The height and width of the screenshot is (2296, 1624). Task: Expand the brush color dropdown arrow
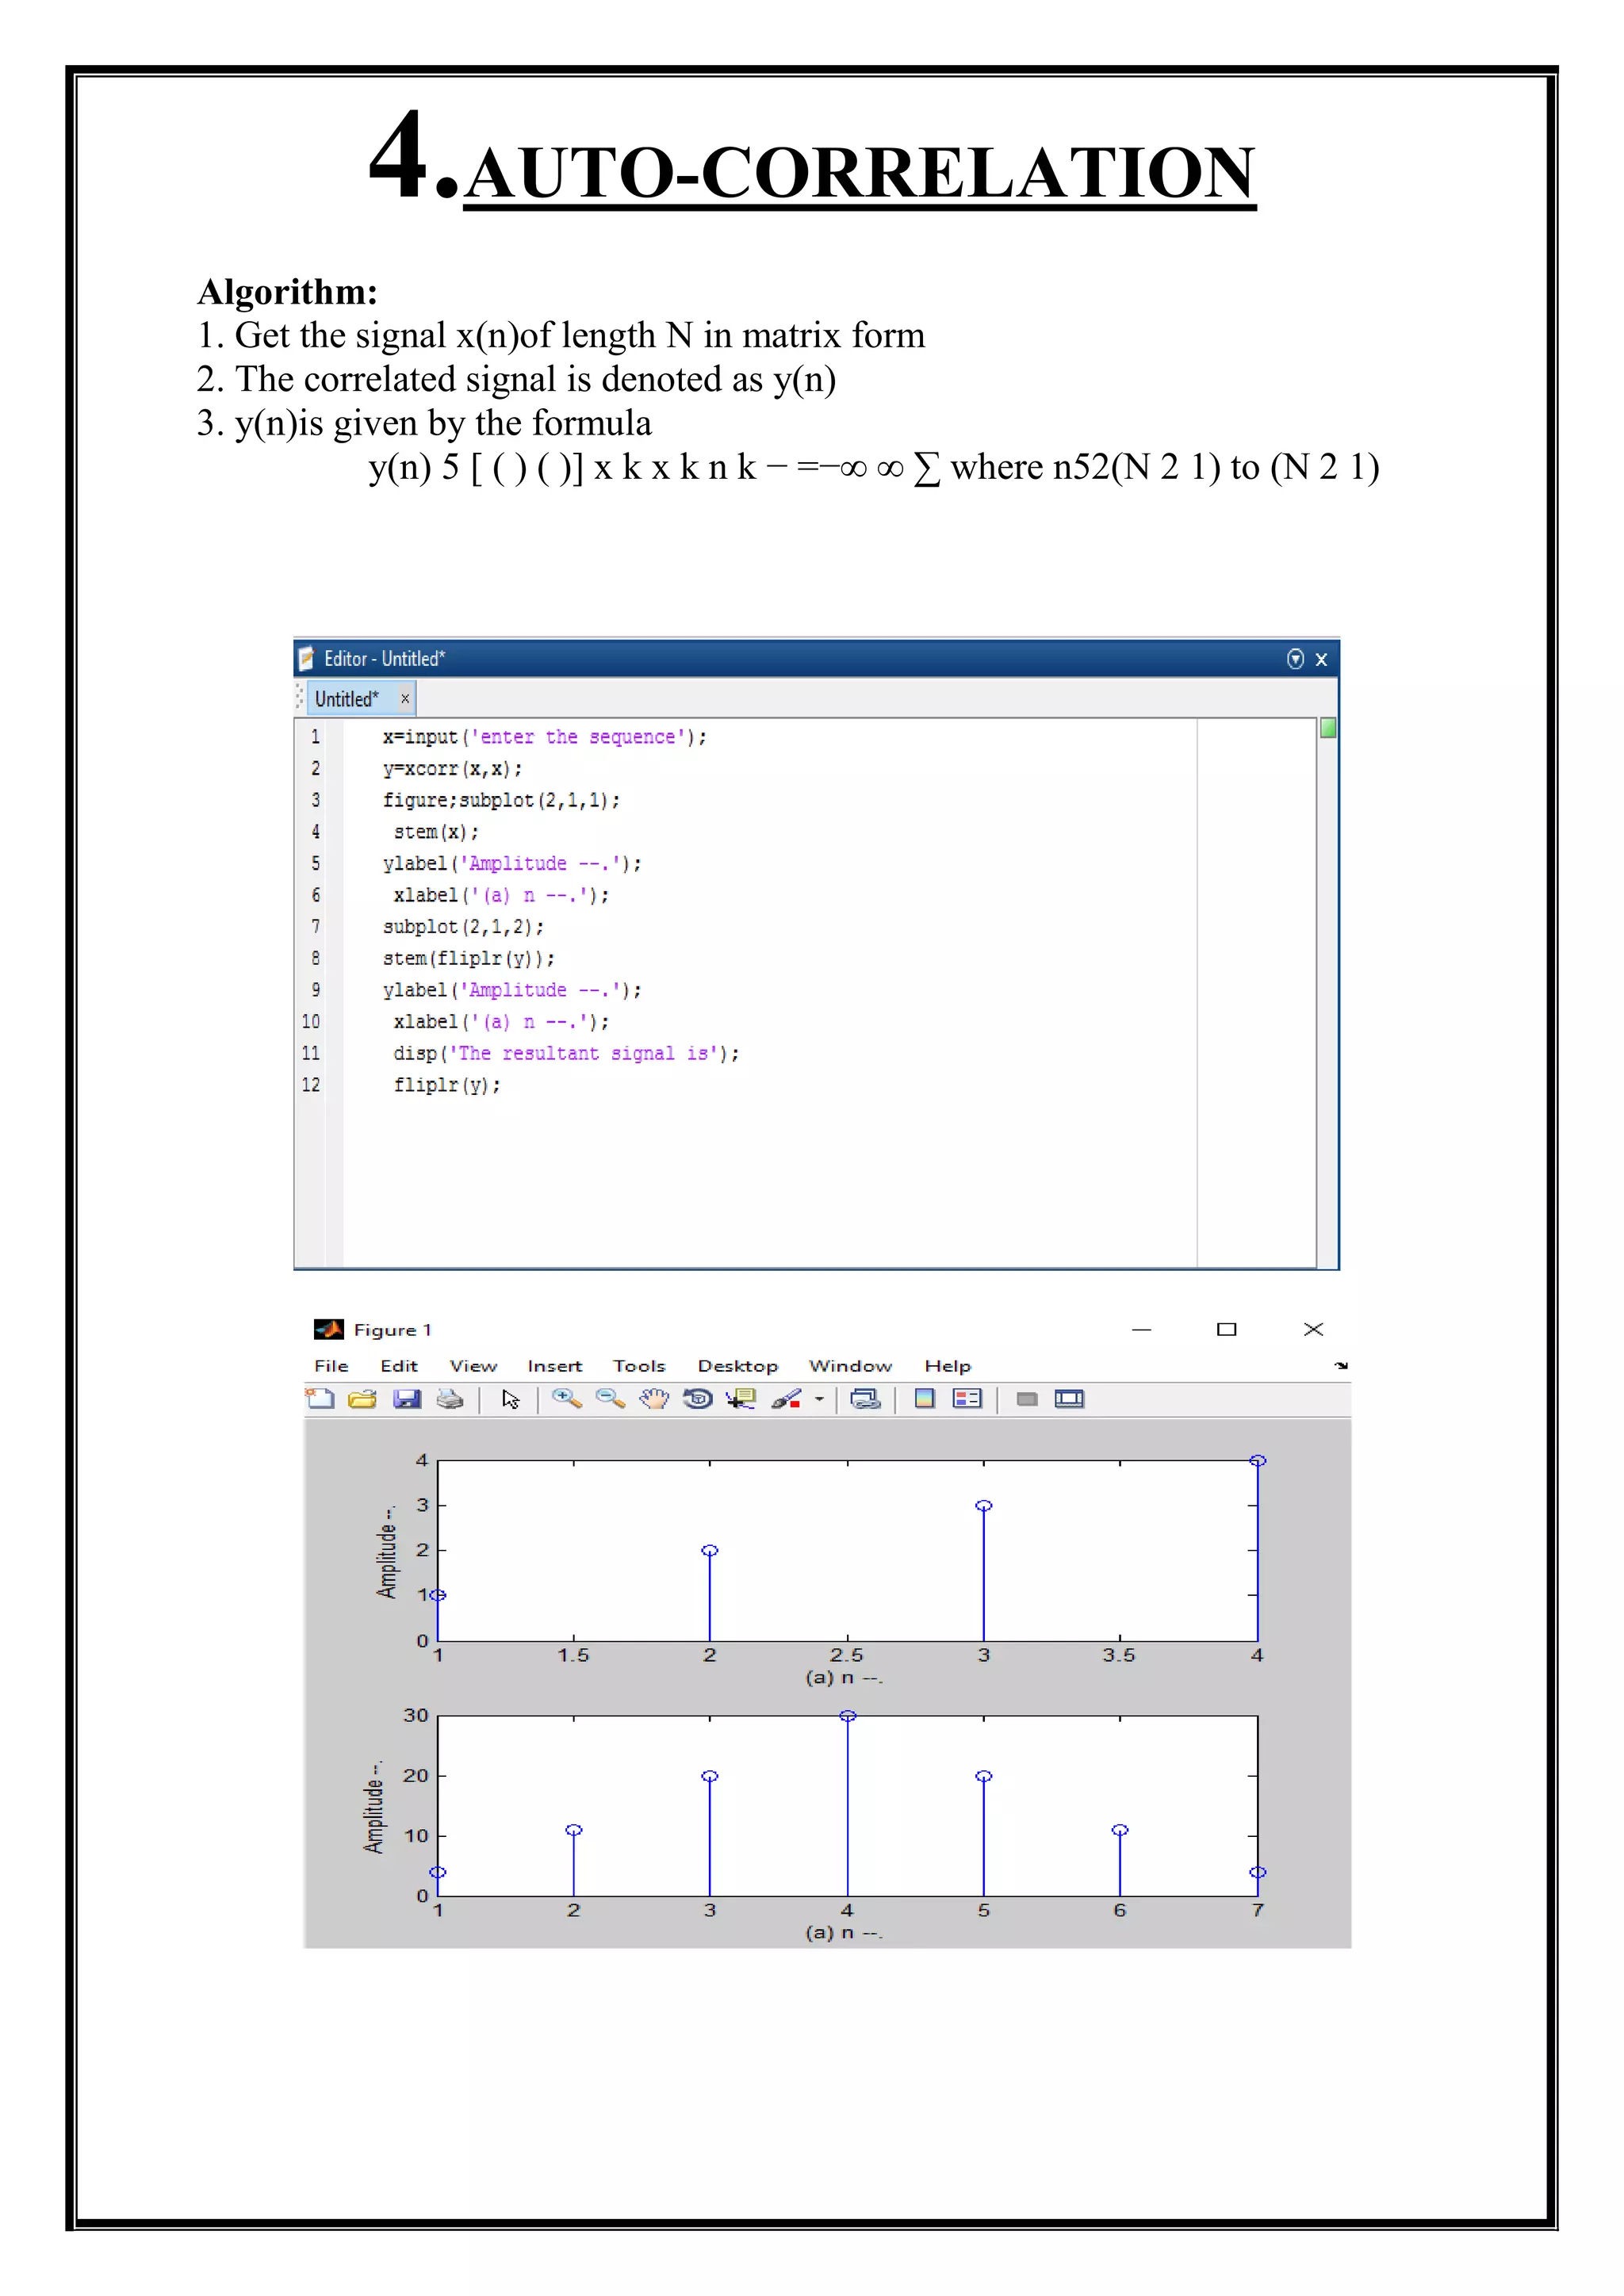tap(819, 1399)
